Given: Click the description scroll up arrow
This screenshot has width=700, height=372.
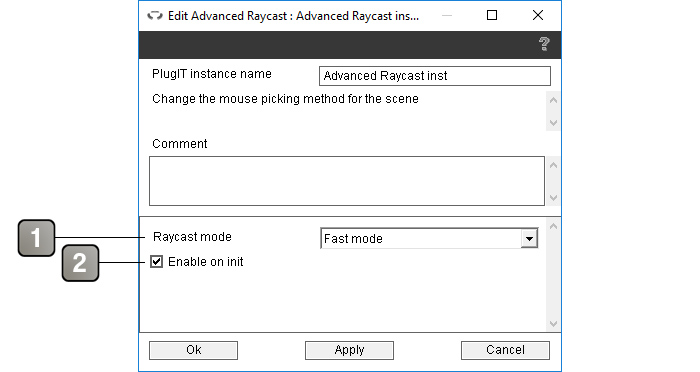Looking at the screenshot, I should coord(554,100).
